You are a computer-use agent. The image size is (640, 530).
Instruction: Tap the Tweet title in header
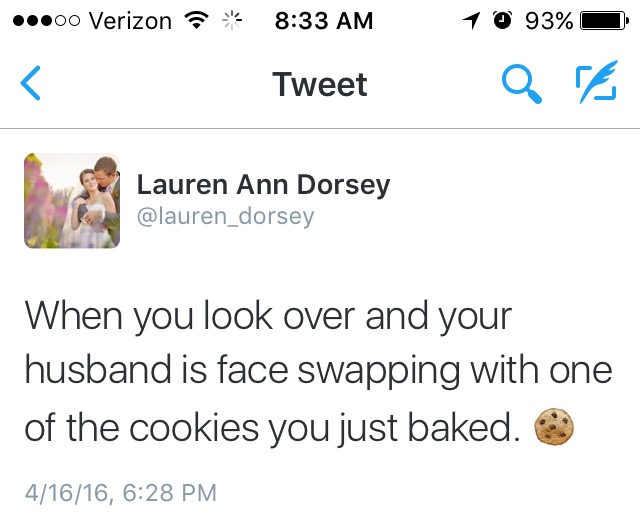pos(320,84)
